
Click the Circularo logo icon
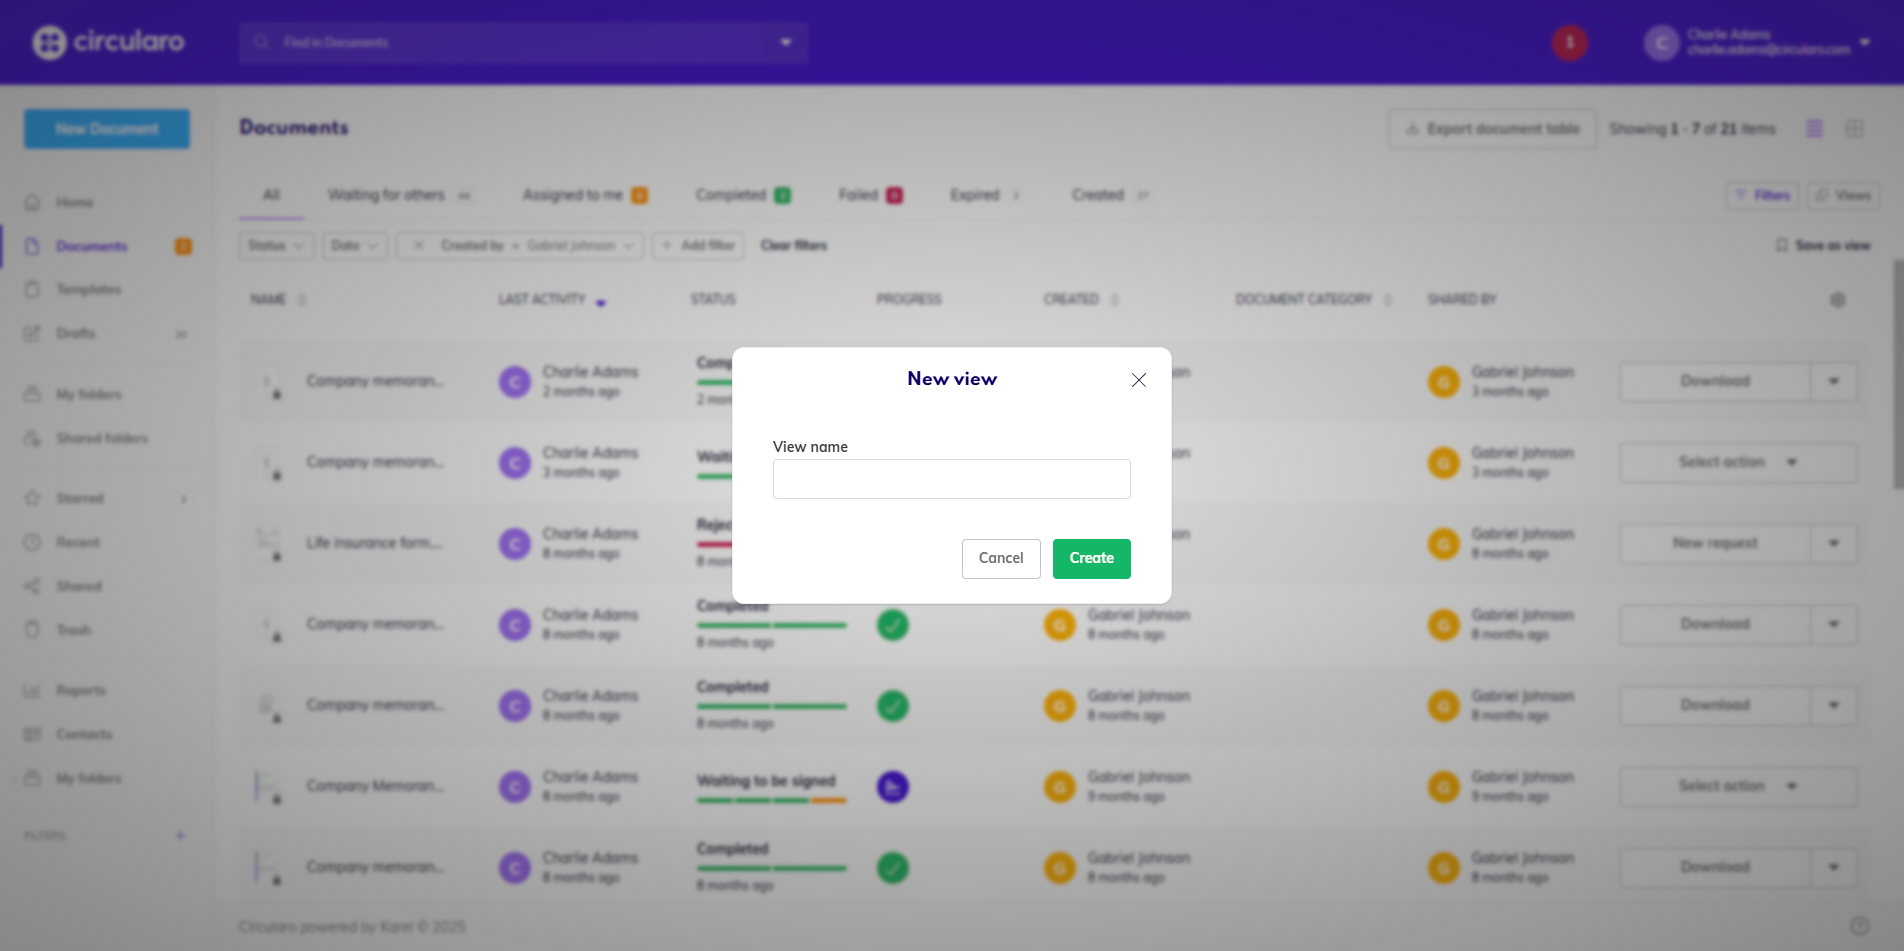tap(49, 42)
